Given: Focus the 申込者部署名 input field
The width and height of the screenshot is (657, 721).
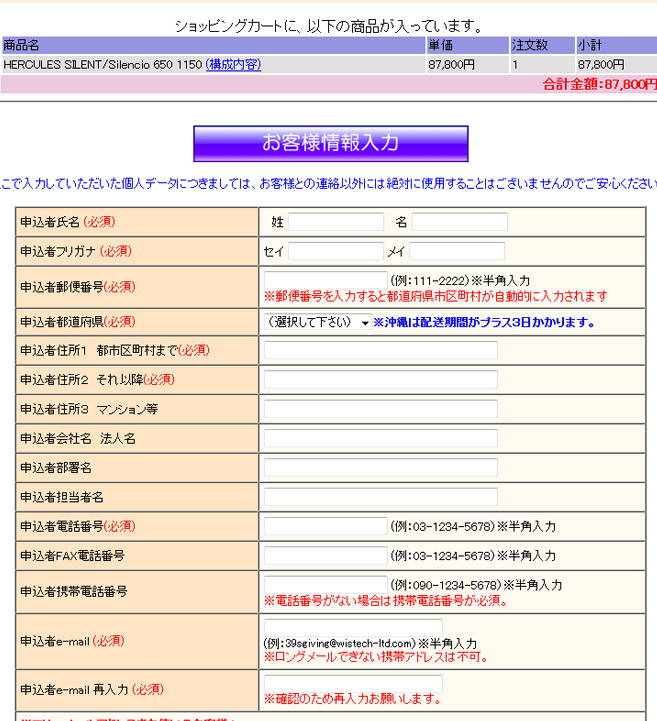Looking at the screenshot, I should point(381,468).
